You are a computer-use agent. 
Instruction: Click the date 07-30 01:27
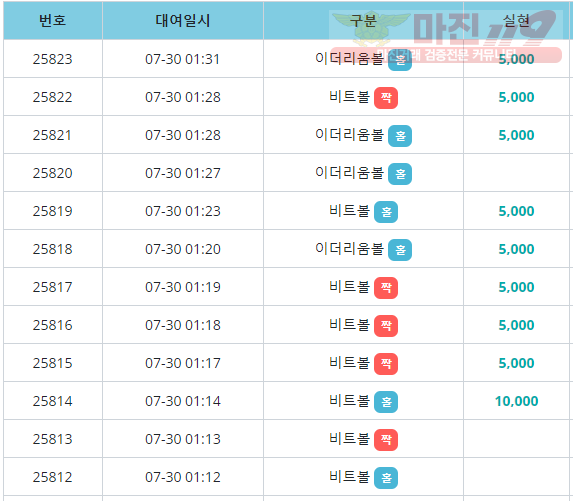point(183,173)
